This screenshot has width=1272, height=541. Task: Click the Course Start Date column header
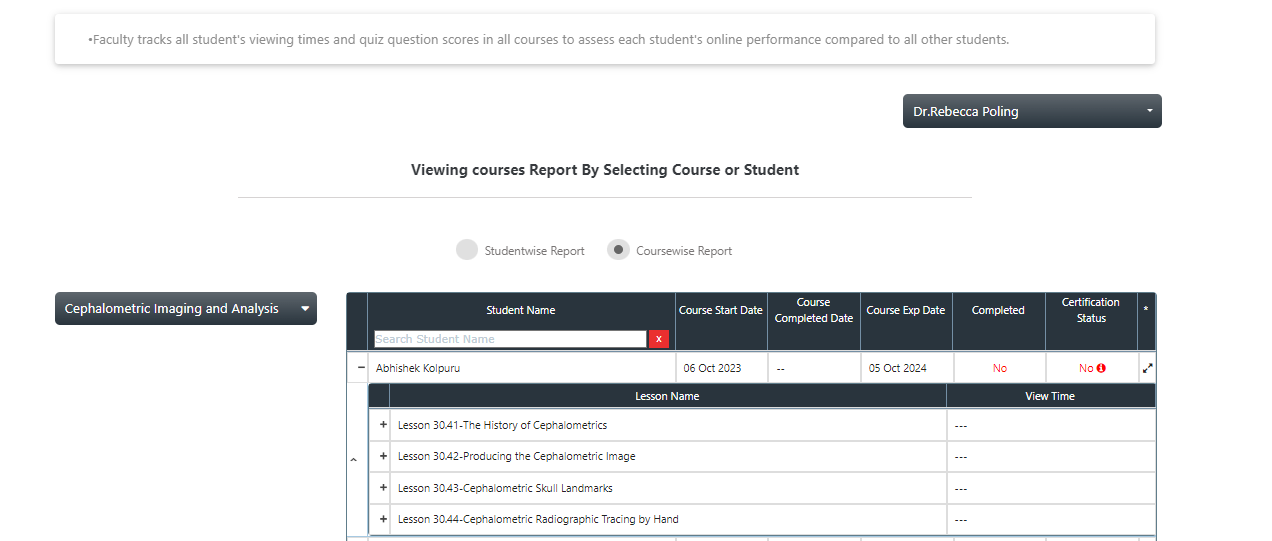click(x=721, y=310)
